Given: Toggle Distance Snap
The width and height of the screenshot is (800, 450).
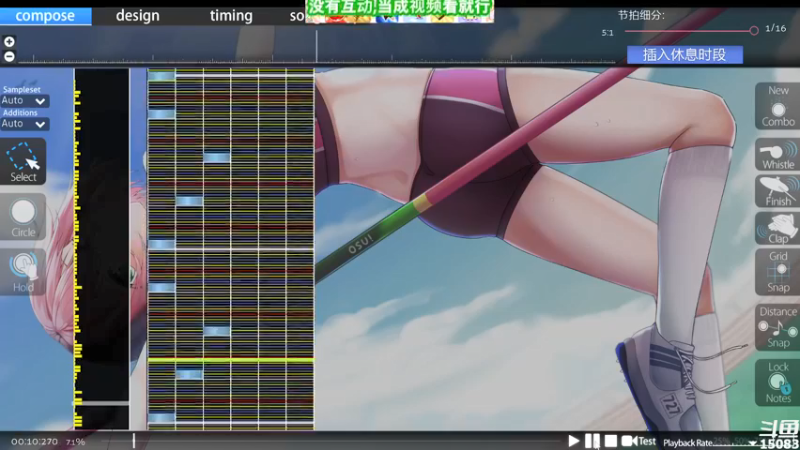Looking at the screenshot, I should click(x=778, y=327).
